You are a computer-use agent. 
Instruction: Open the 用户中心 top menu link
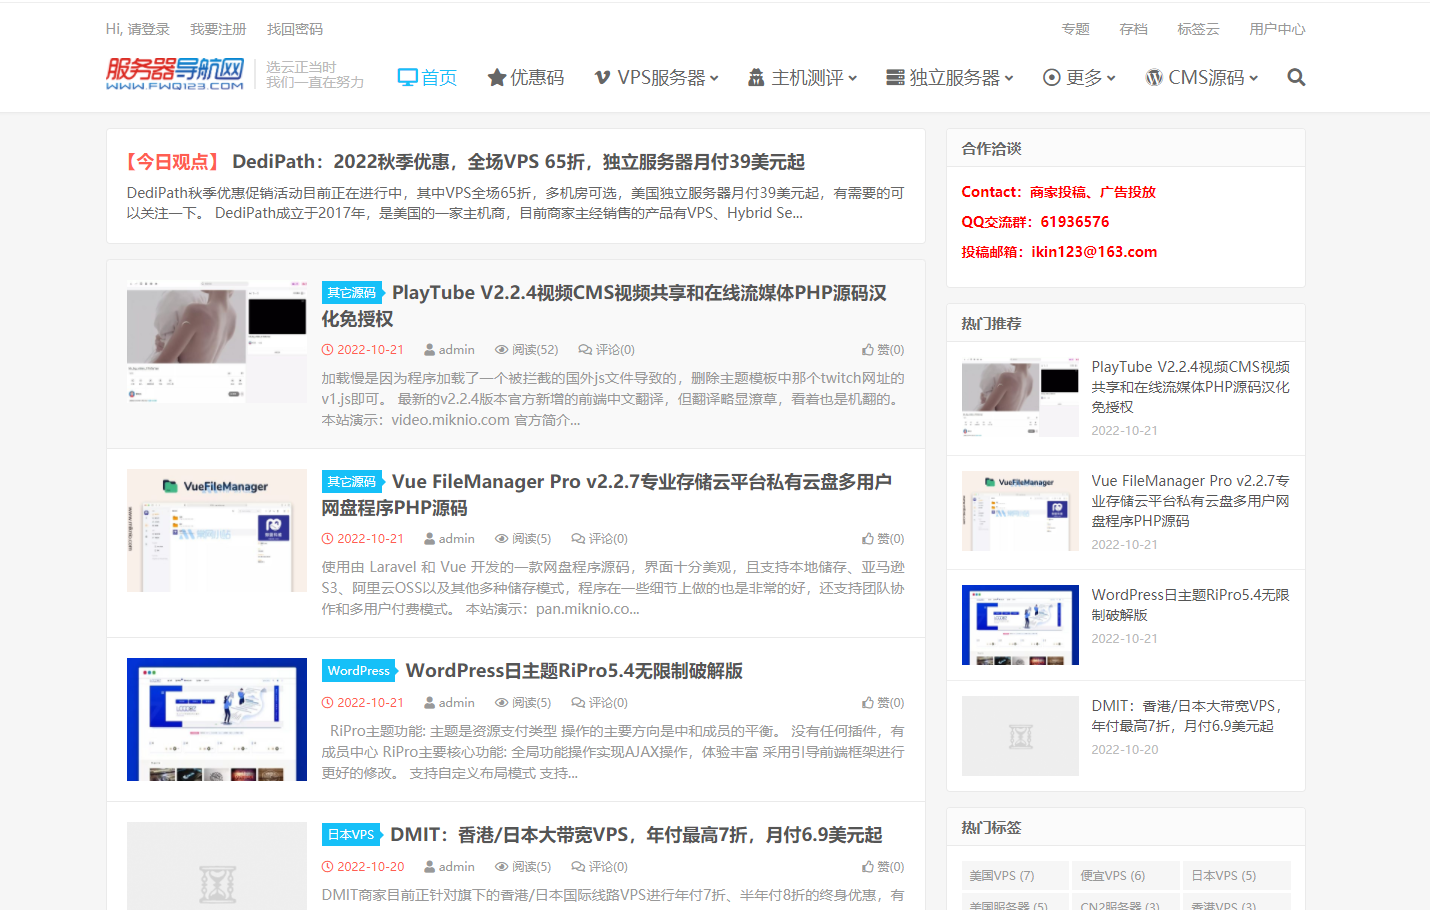point(1277,29)
